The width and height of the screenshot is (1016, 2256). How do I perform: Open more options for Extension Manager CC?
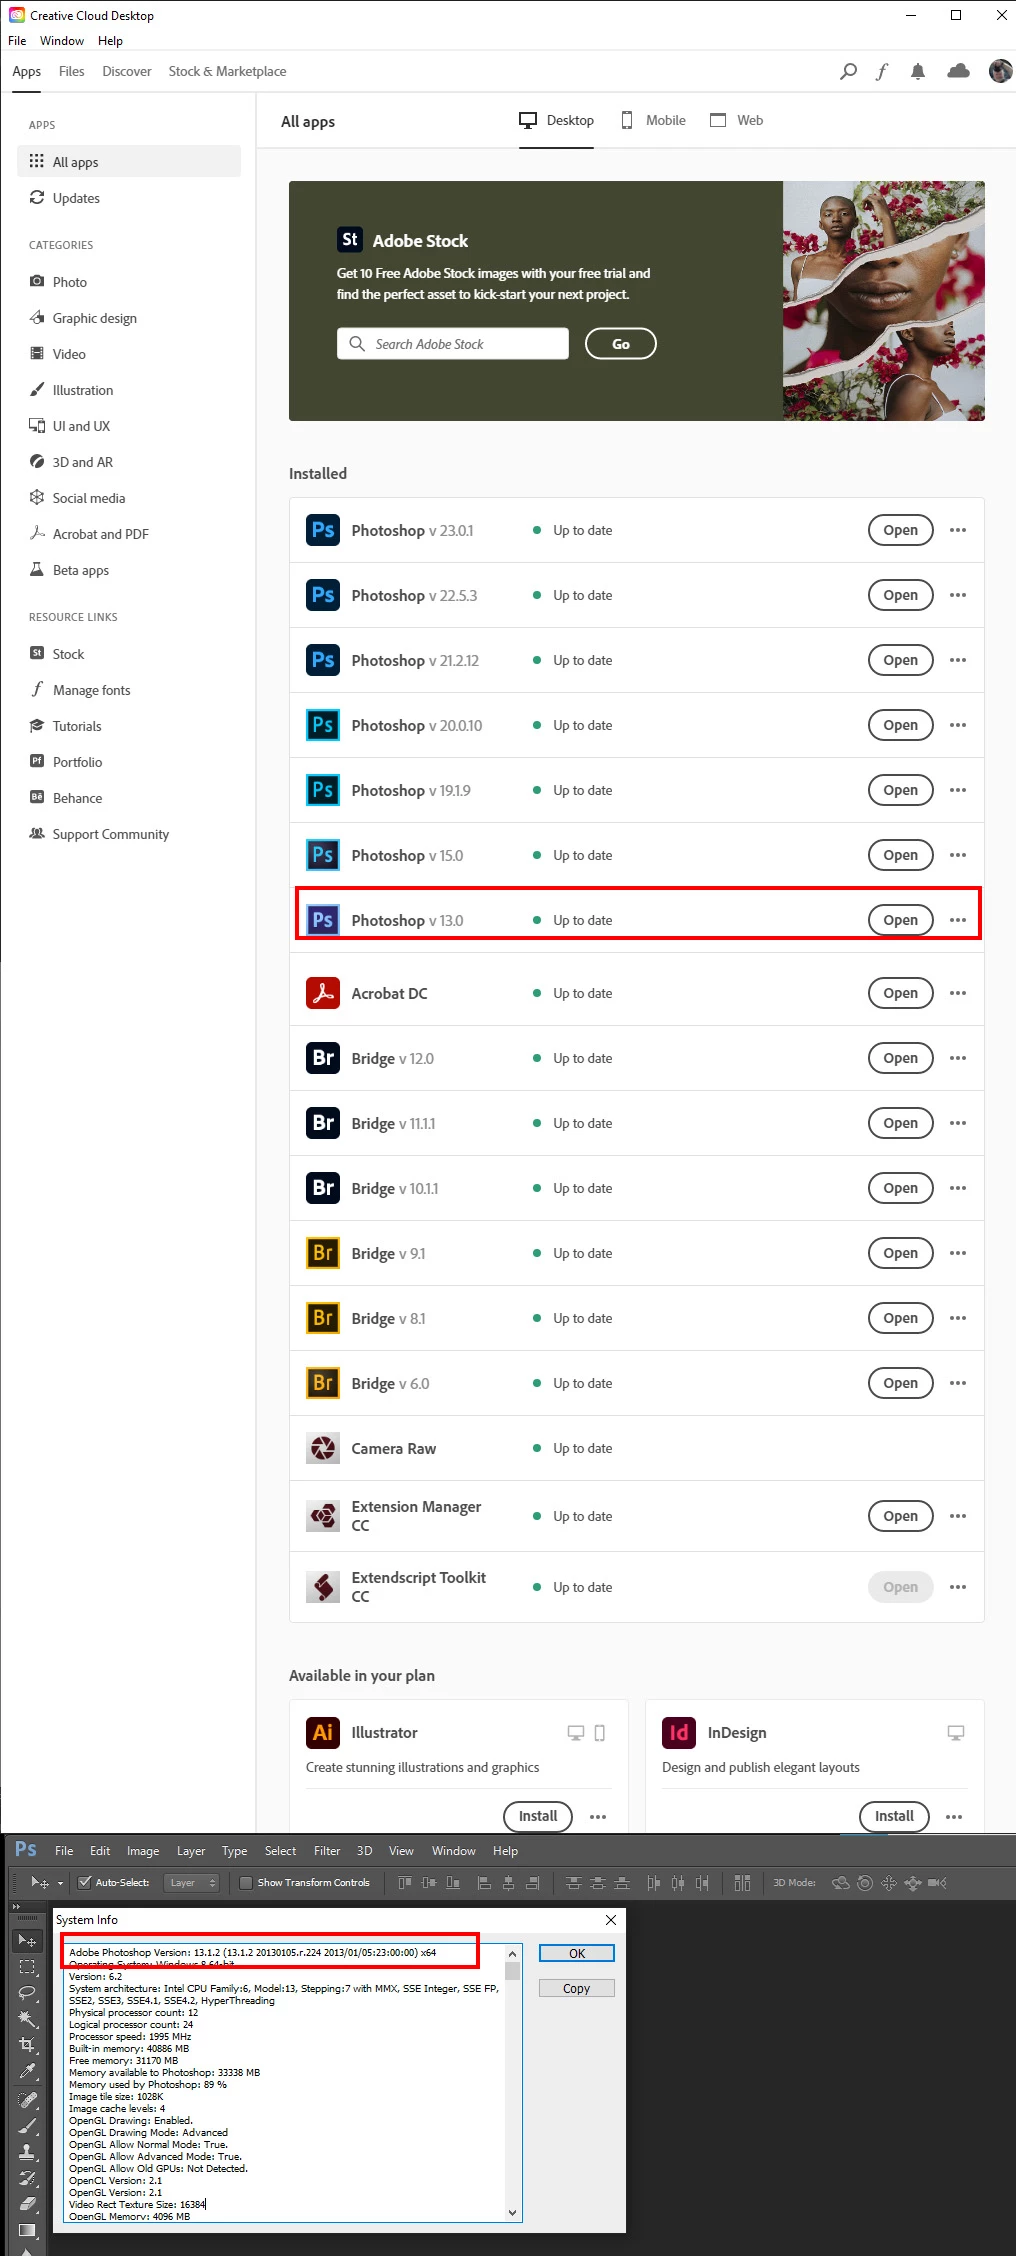click(958, 1516)
